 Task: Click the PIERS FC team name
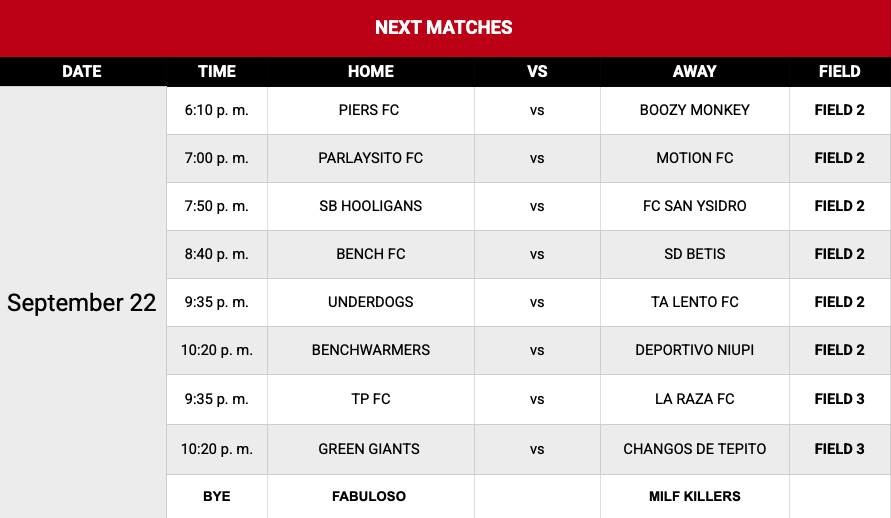pos(369,110)
